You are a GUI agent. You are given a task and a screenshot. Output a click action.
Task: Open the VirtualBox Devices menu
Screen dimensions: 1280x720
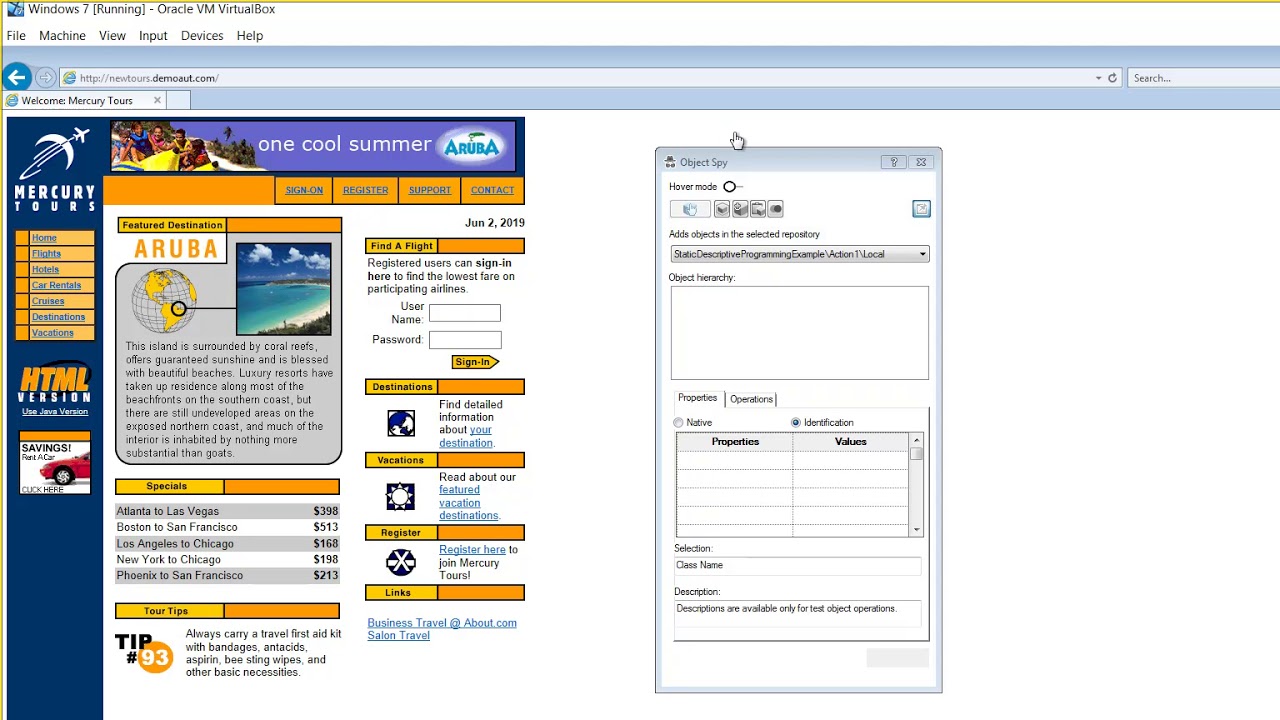(202, 36)
